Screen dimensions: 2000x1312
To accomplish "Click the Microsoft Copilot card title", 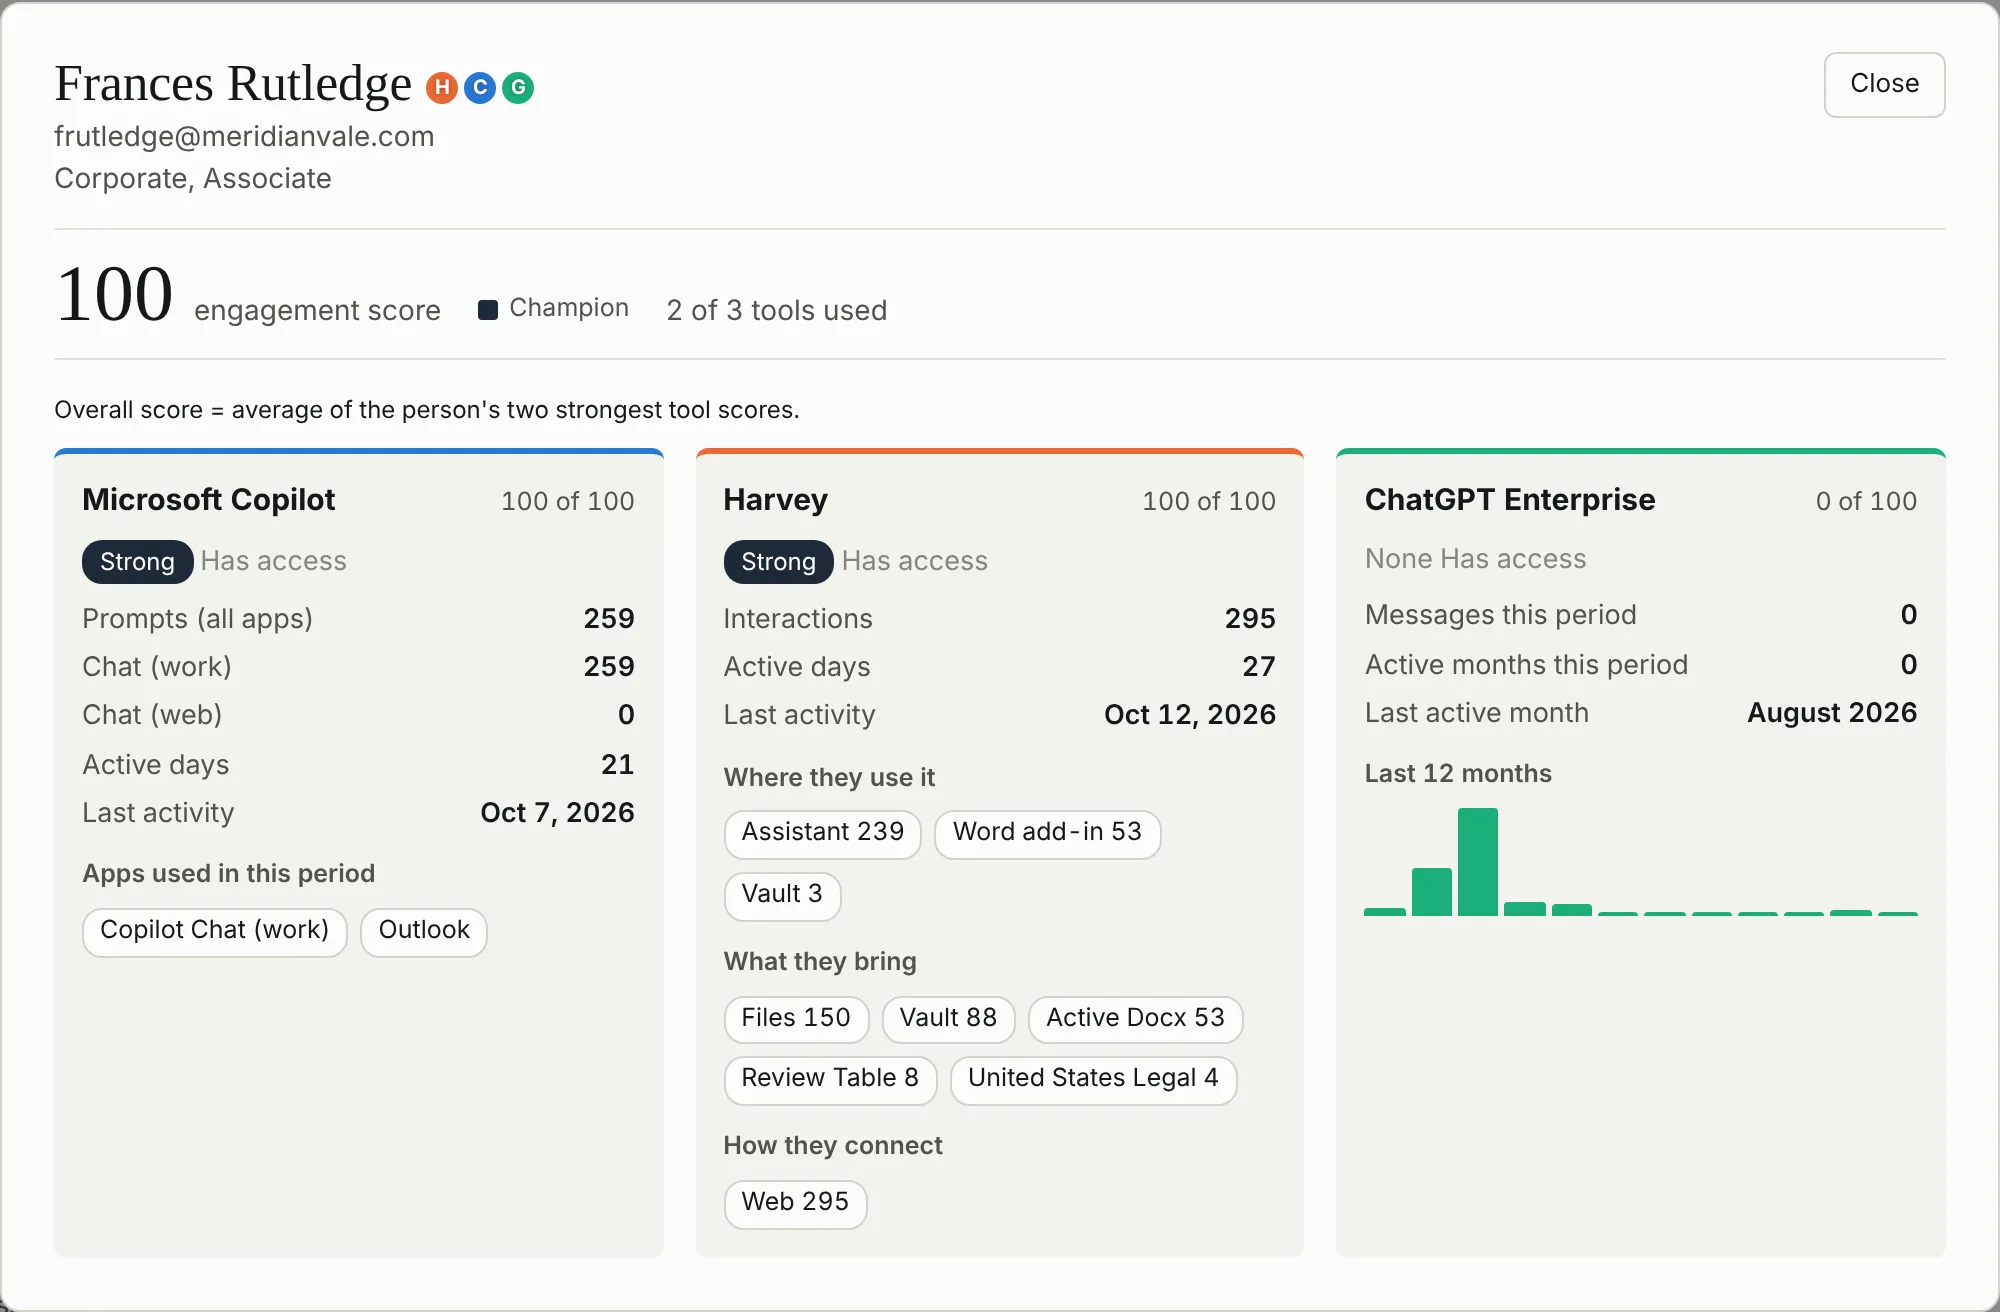I will 208,500.
